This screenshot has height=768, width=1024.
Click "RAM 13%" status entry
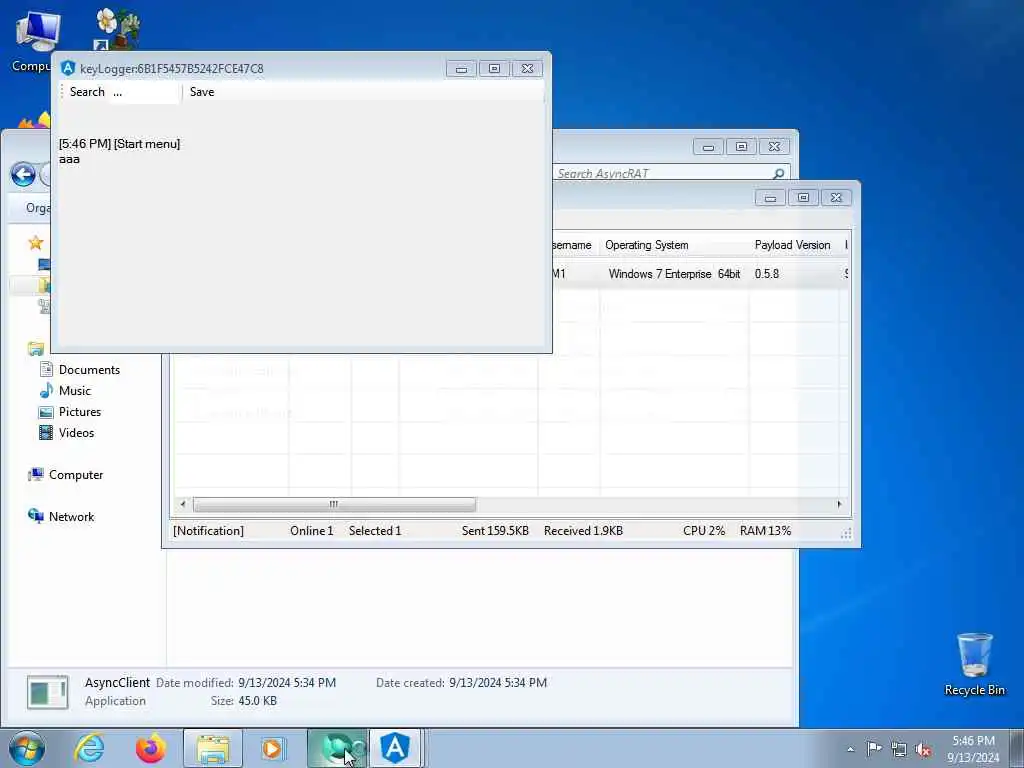[x=765, y=531]
